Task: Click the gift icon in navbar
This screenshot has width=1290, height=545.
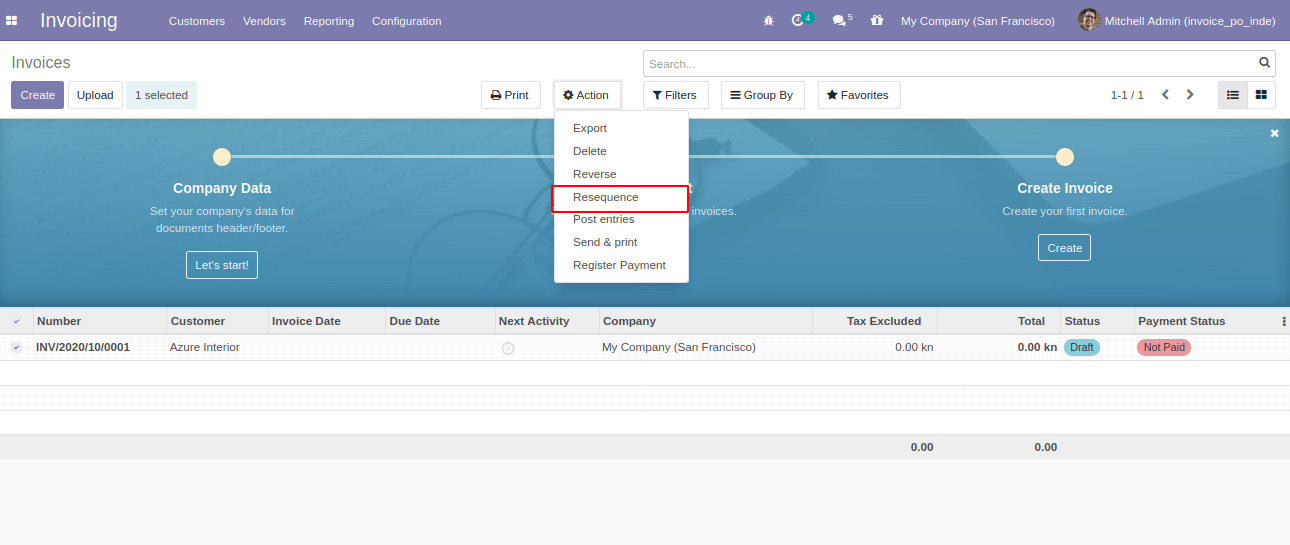Action: point(877,20)
